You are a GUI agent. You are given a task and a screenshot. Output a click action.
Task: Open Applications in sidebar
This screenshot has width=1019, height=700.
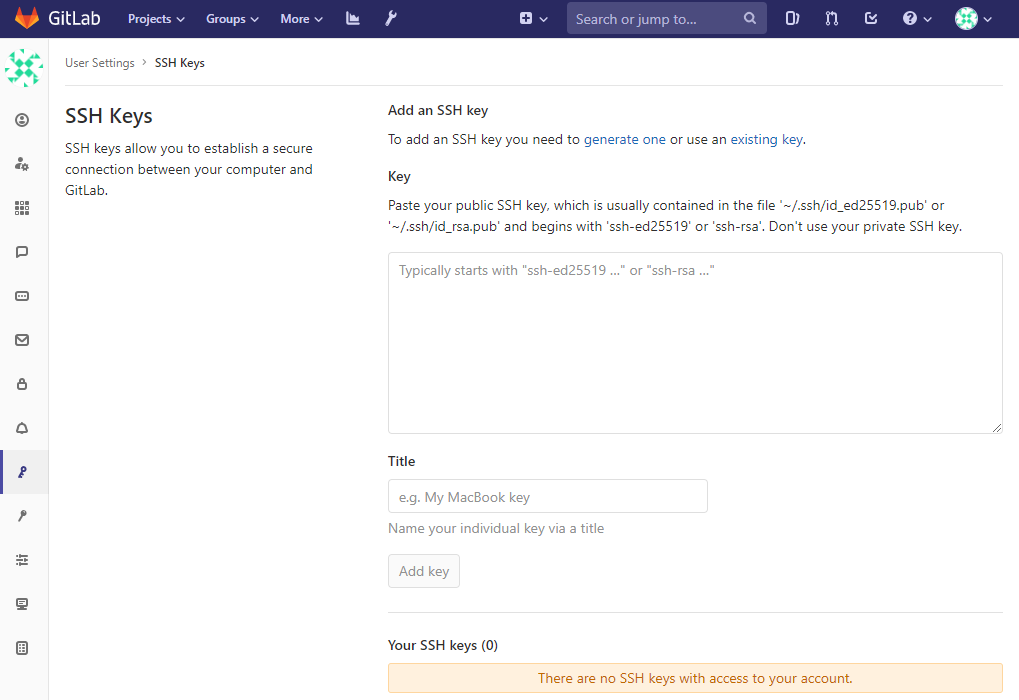(22, 208)
